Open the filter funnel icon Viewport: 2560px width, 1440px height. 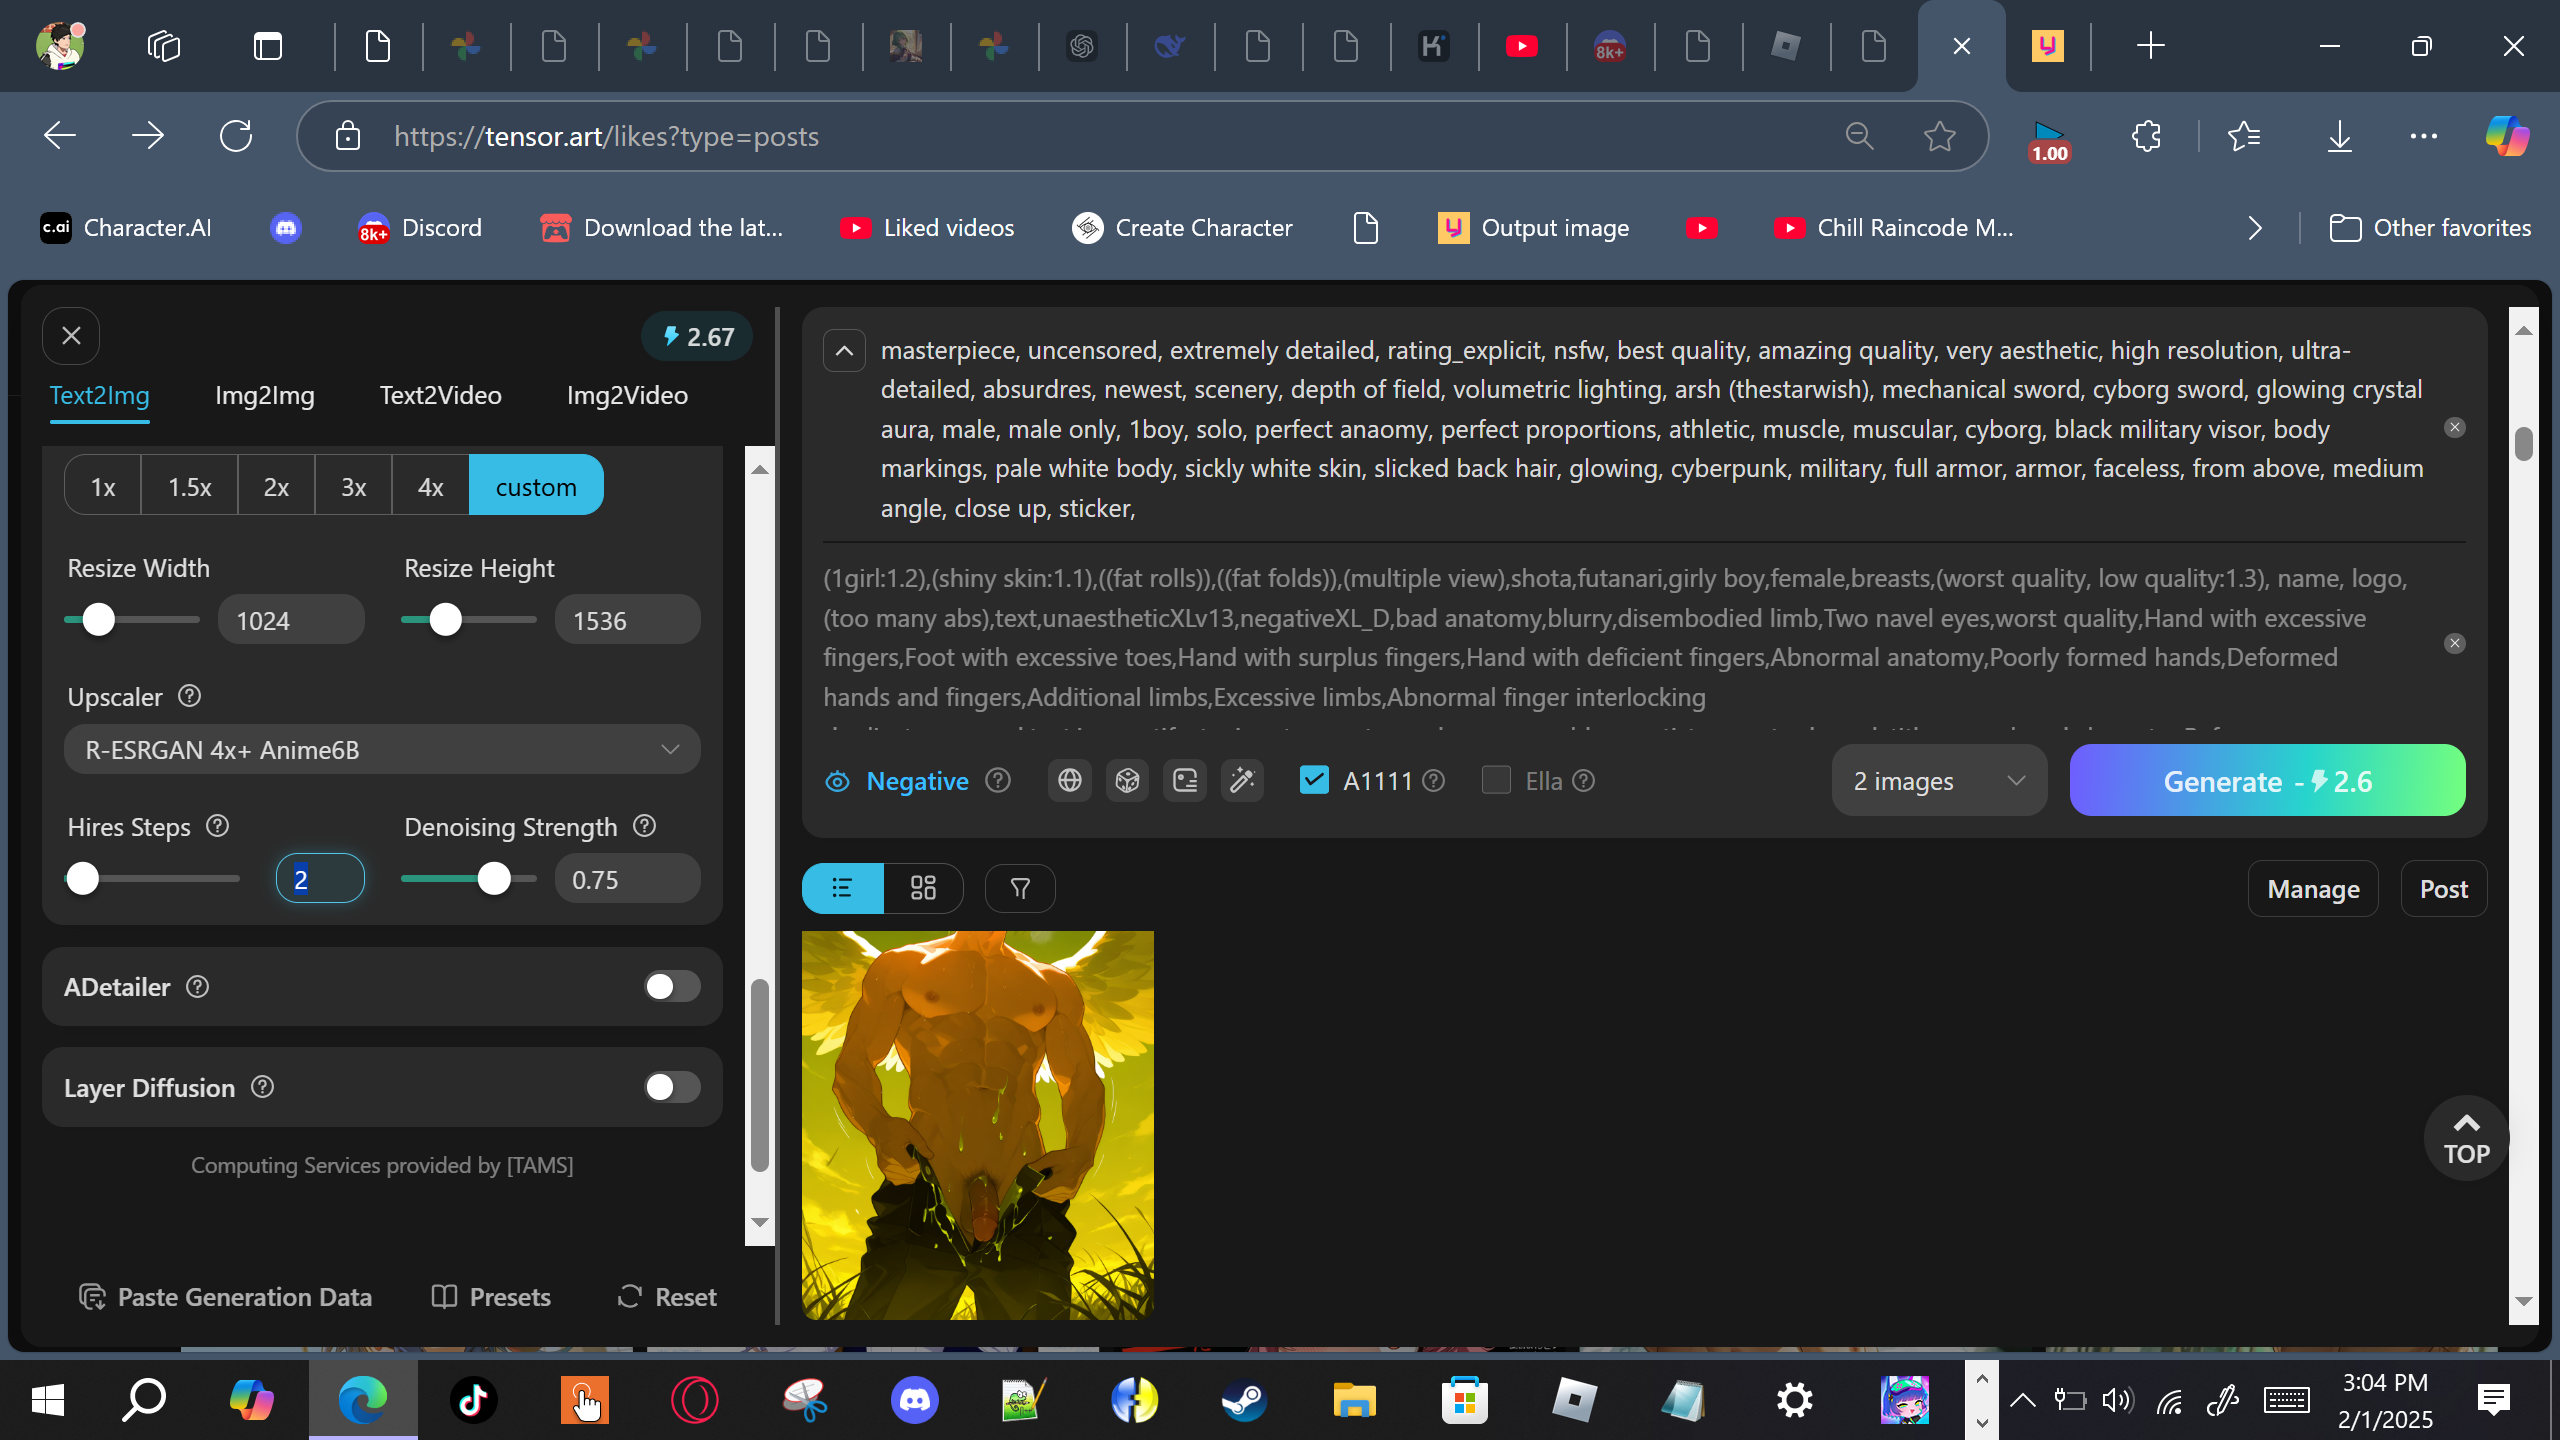(1020, 888)
